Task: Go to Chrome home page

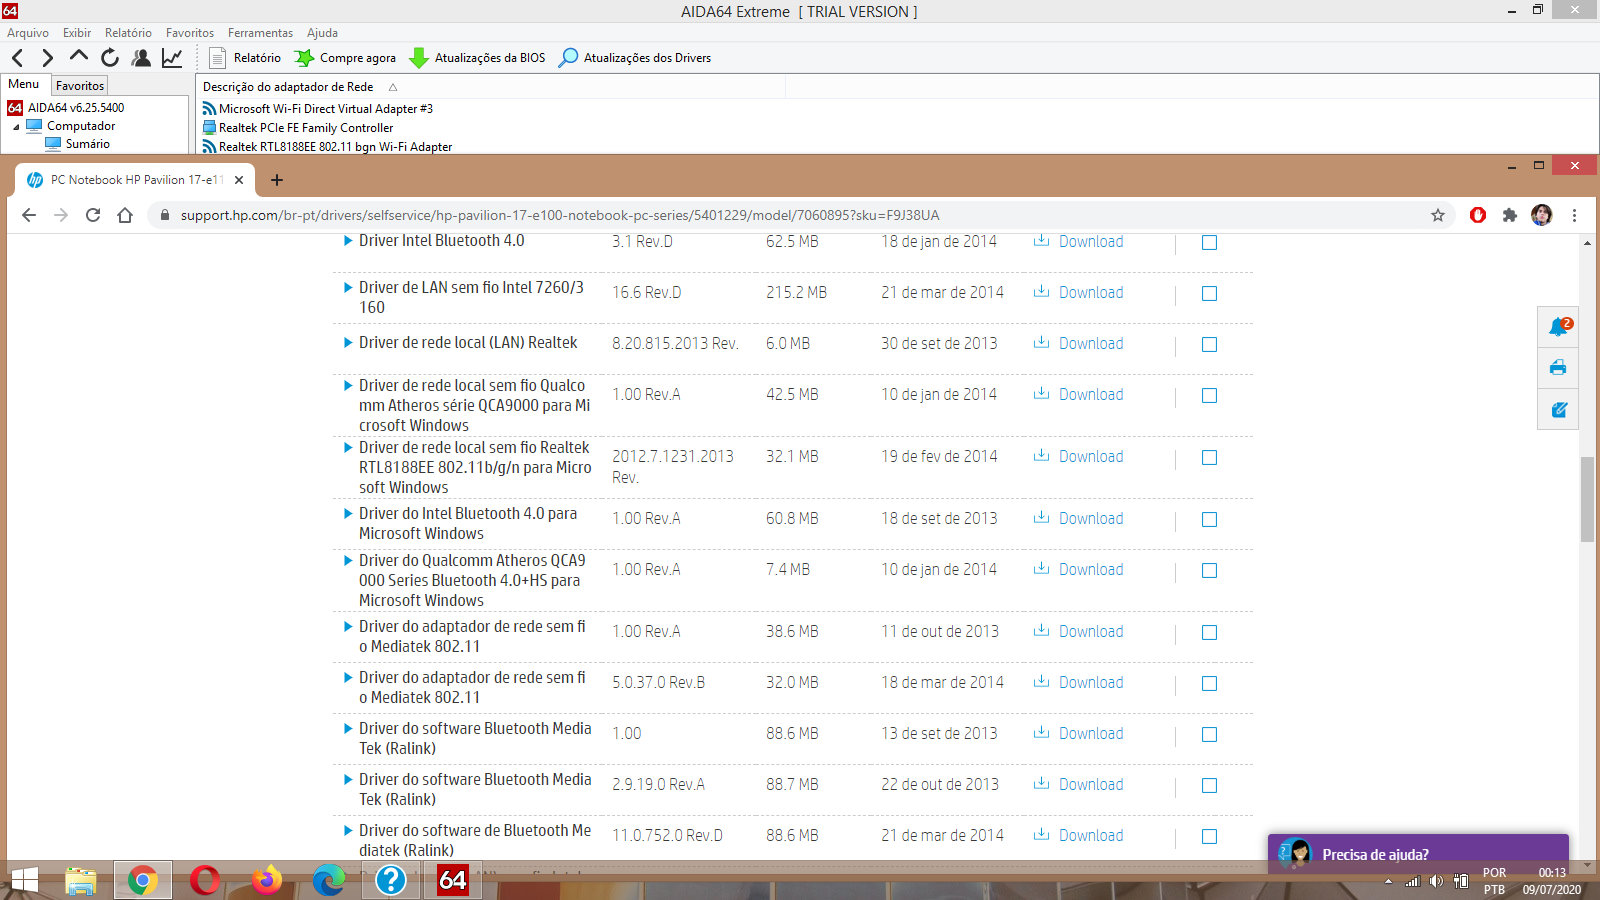Action: pyautogui.click(x=125, y=215)
